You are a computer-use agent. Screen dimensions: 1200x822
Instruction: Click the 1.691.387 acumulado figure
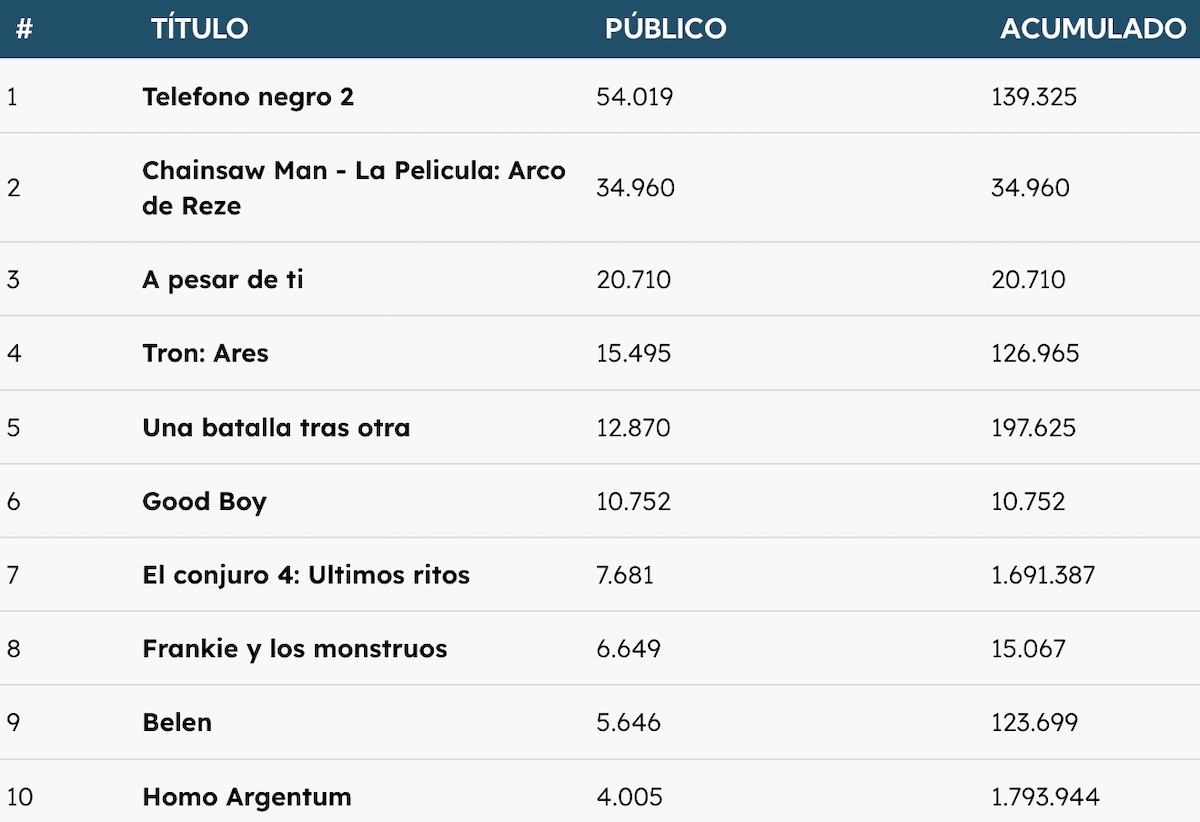[x=1043, y=575]
